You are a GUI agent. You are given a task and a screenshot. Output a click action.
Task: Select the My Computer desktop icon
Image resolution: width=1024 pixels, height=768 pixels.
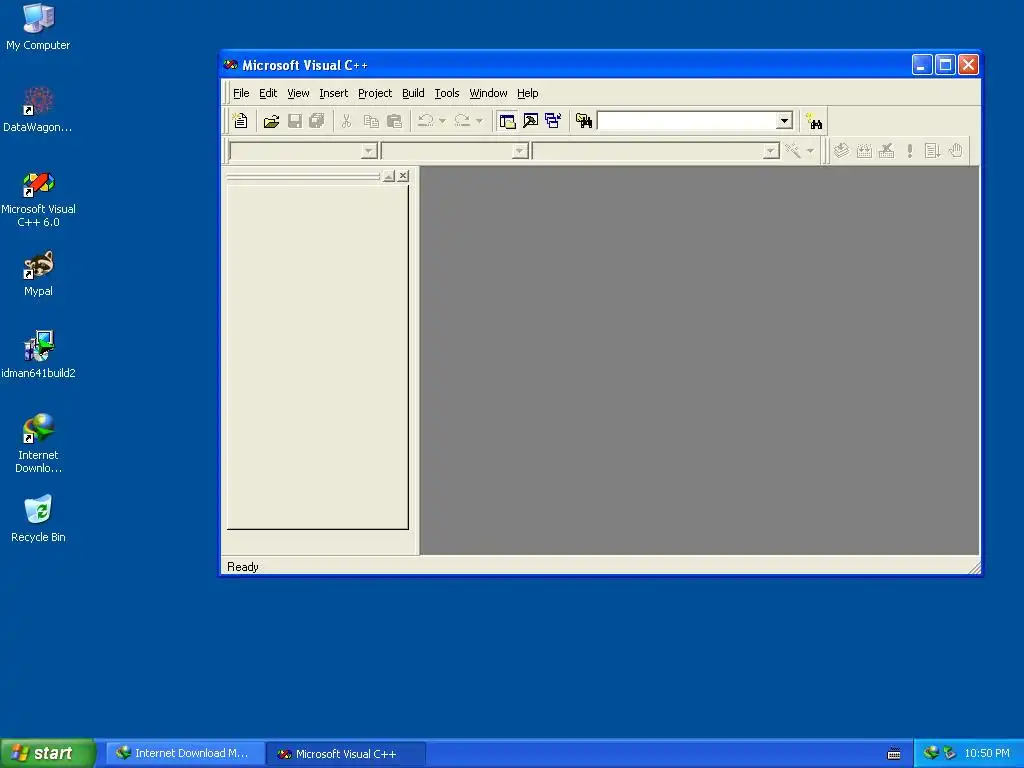coord(38,27)
